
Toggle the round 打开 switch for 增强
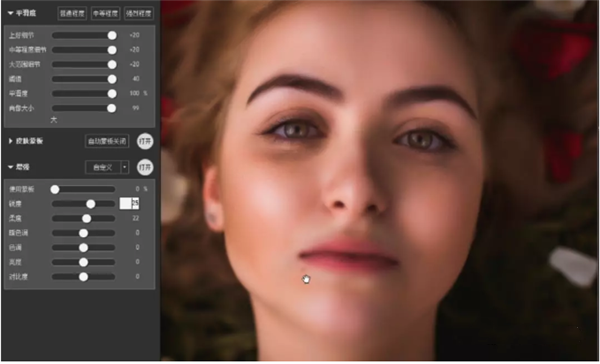point(145,167)
